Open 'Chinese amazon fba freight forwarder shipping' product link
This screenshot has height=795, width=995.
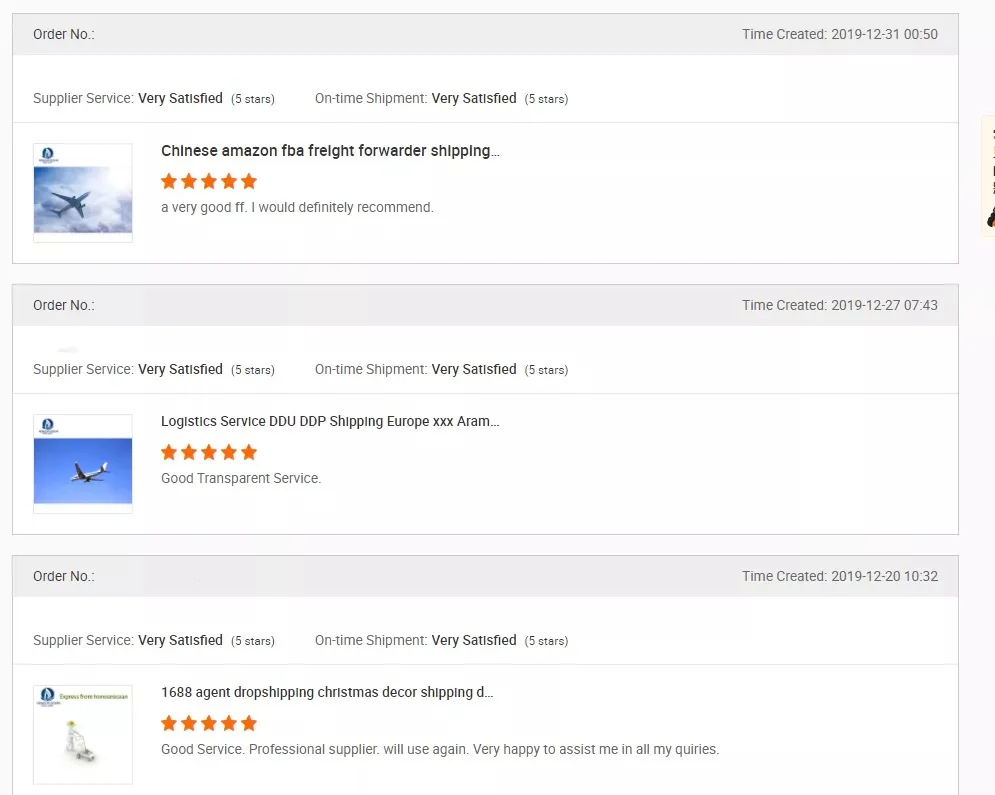click(330, 151)
